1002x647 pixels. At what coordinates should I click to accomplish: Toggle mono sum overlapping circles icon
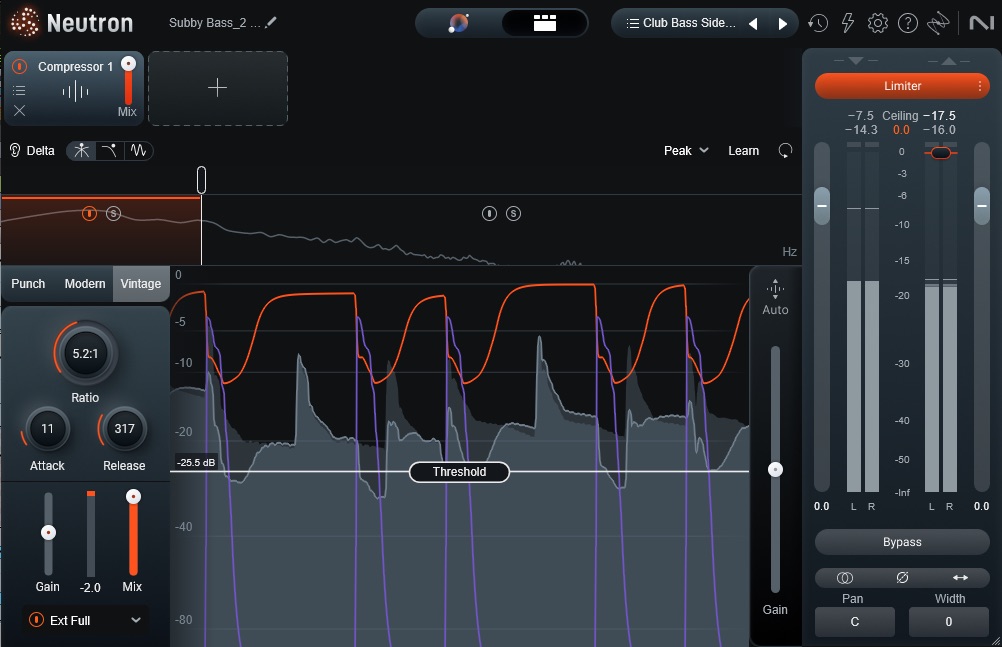point(844,578)
